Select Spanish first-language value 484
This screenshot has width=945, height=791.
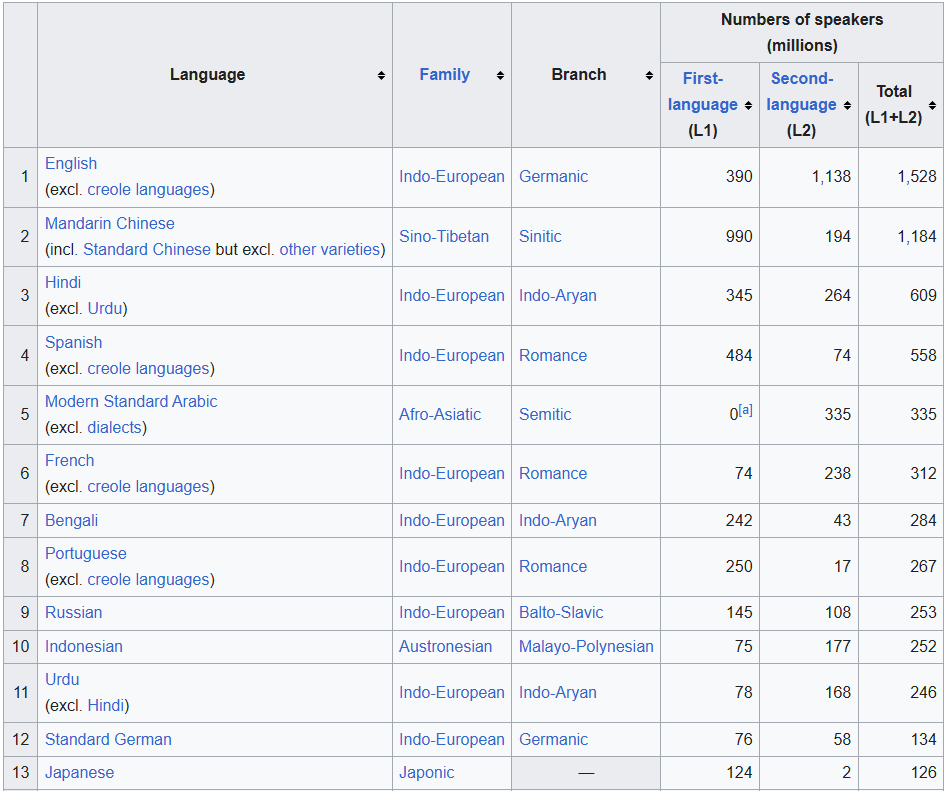(x=739, y=355)
